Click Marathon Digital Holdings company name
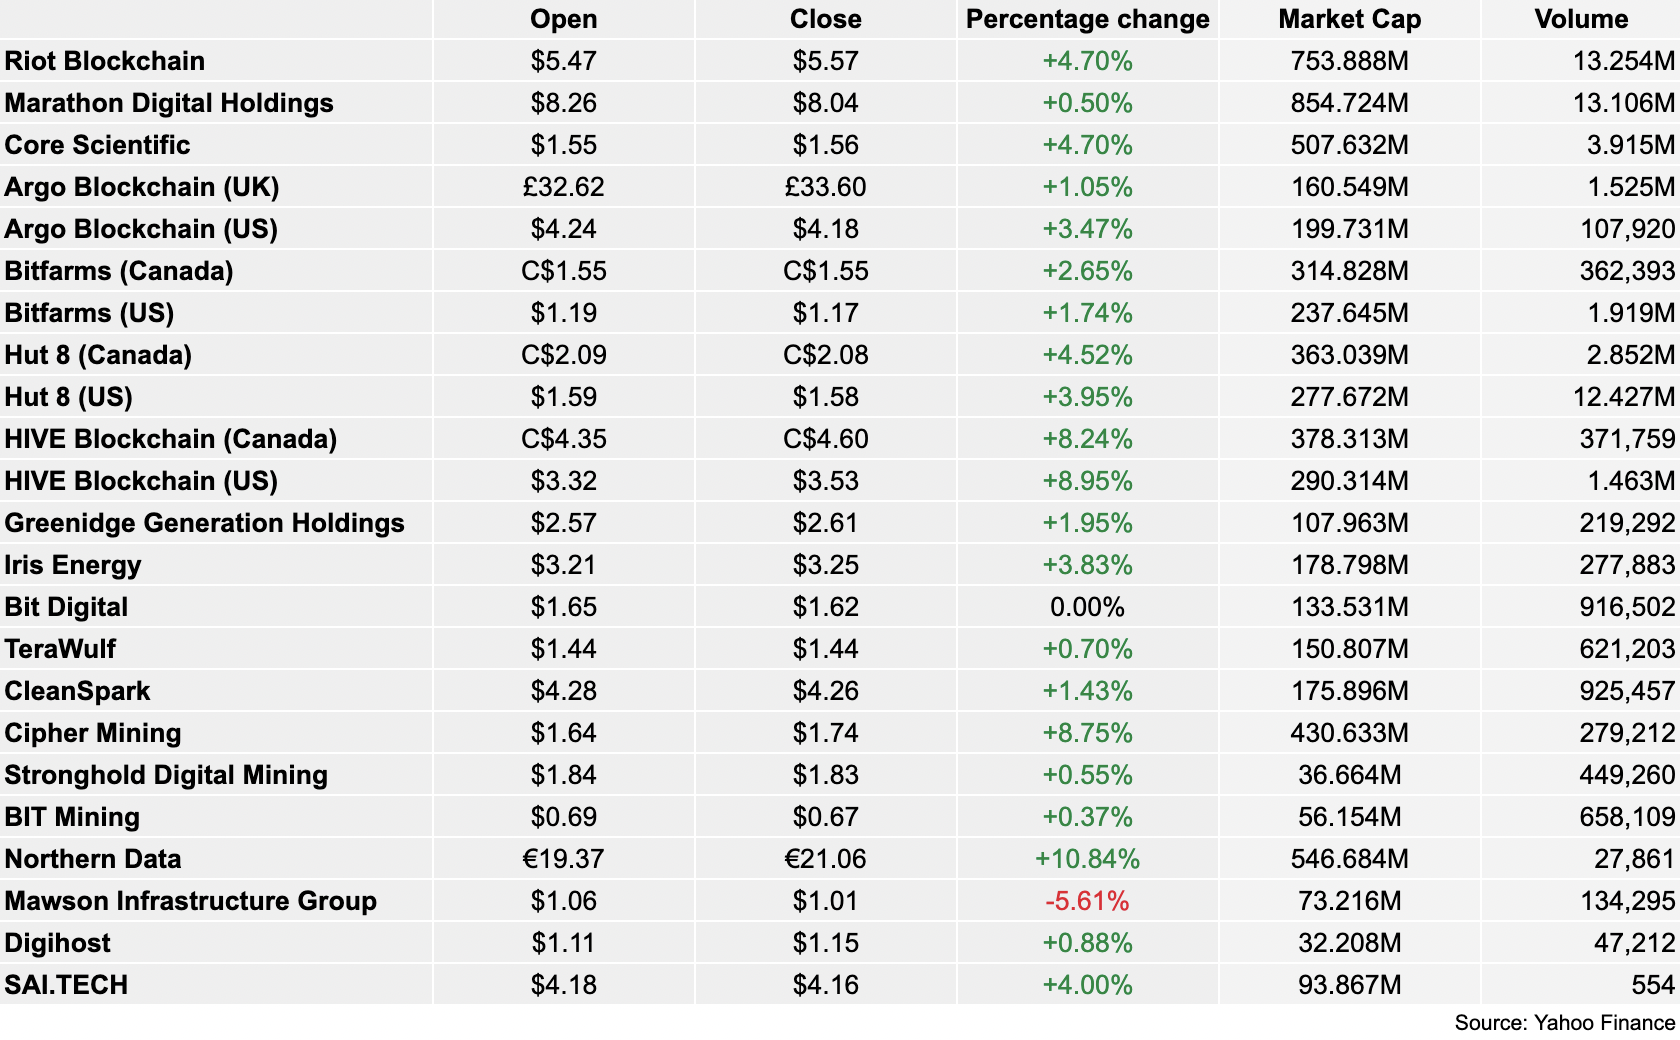The image size is (1680, 1040). 169,103
